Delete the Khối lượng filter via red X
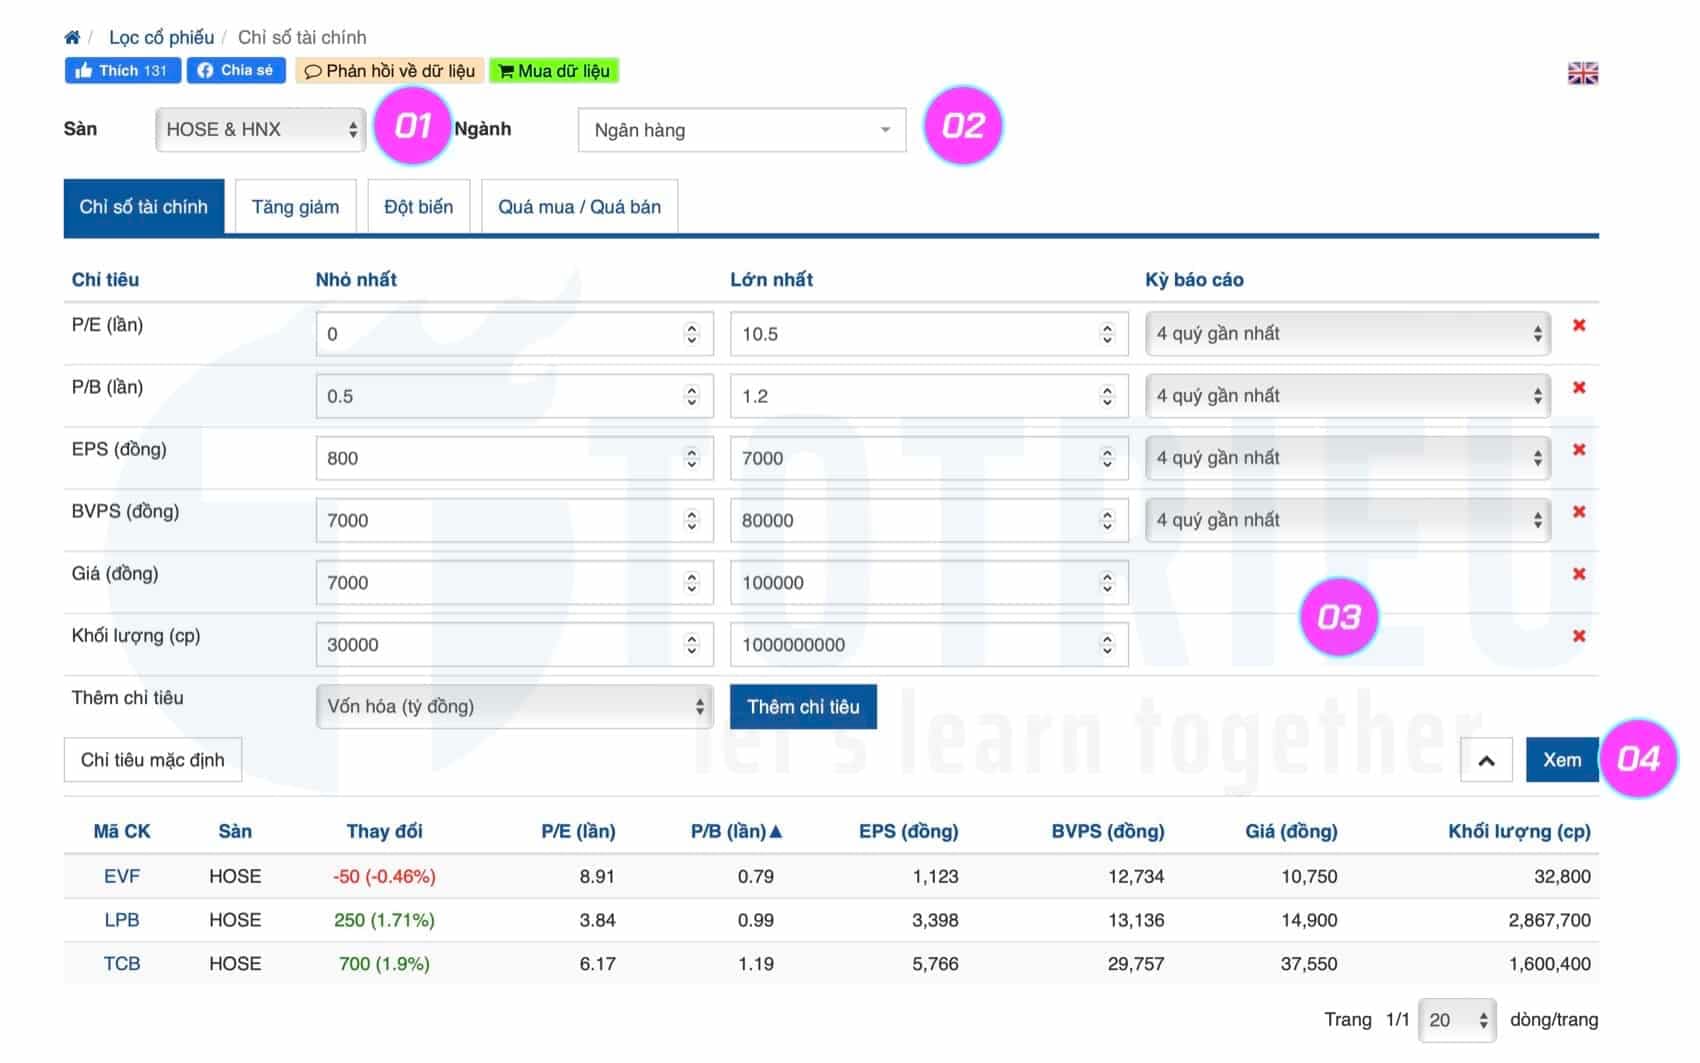This screenshot has height=1063, width=1700. point(1580,634)
